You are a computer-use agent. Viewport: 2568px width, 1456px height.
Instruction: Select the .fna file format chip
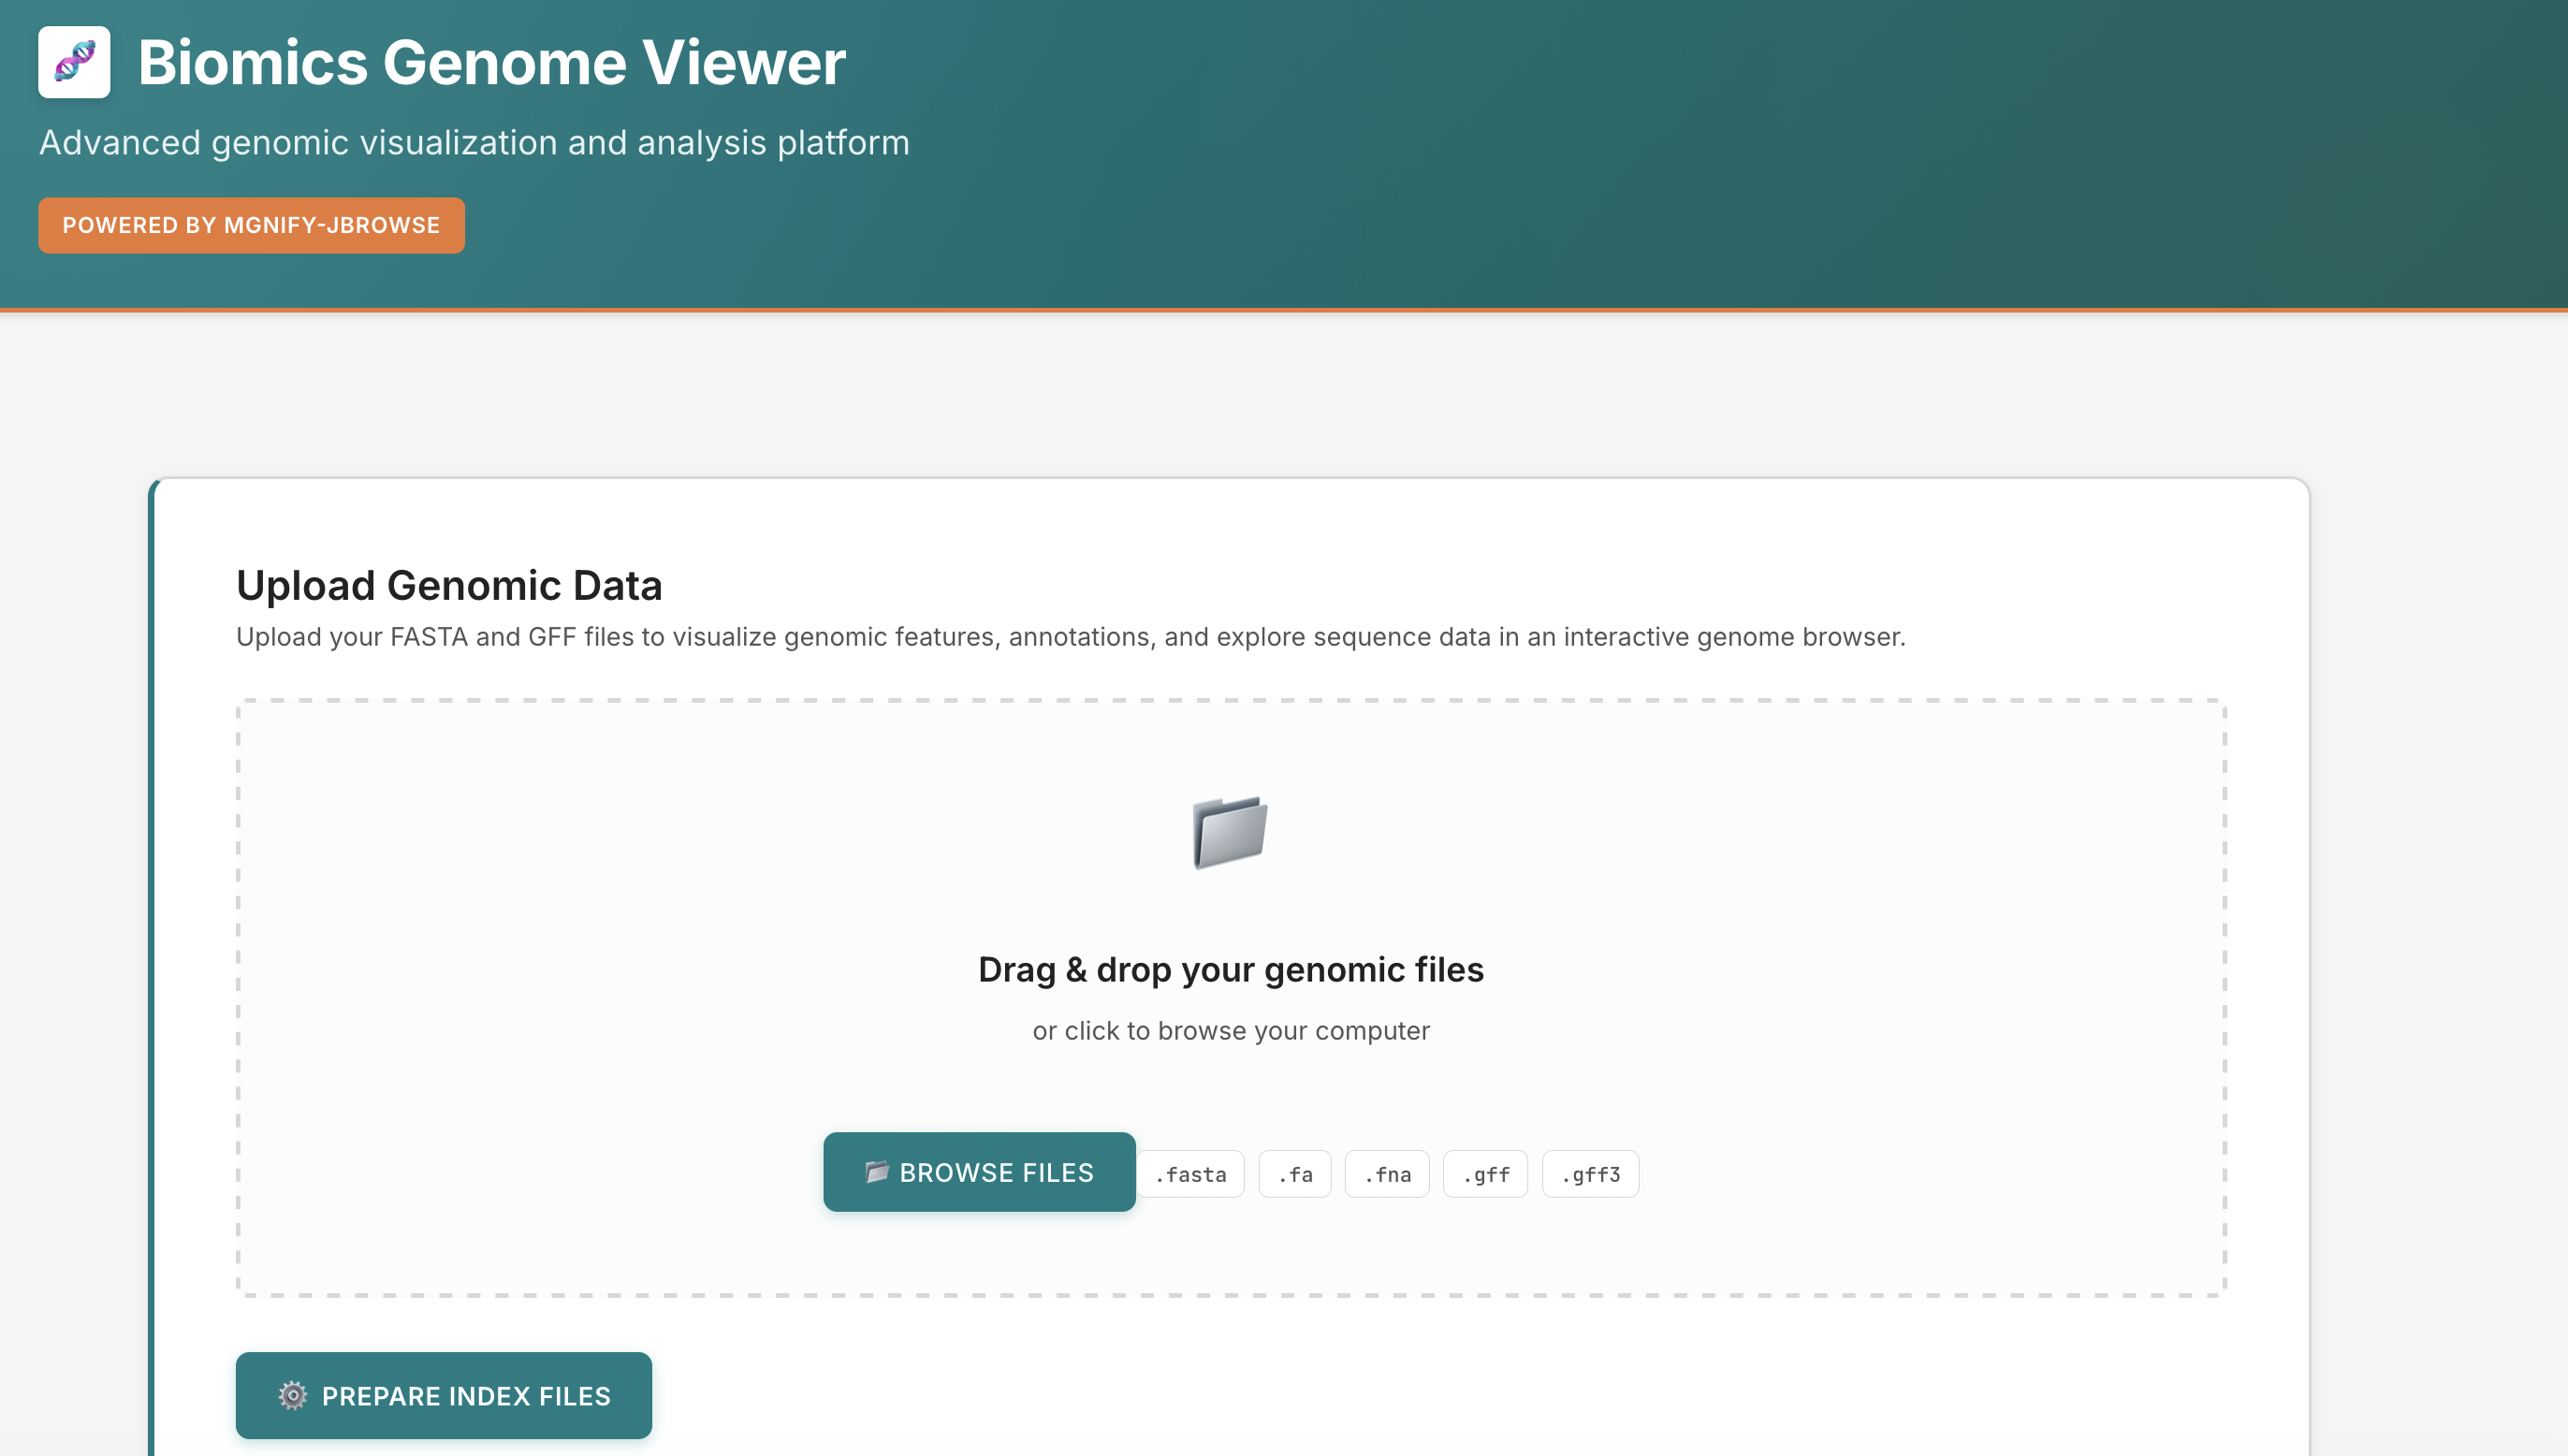pos(1387,1174)
